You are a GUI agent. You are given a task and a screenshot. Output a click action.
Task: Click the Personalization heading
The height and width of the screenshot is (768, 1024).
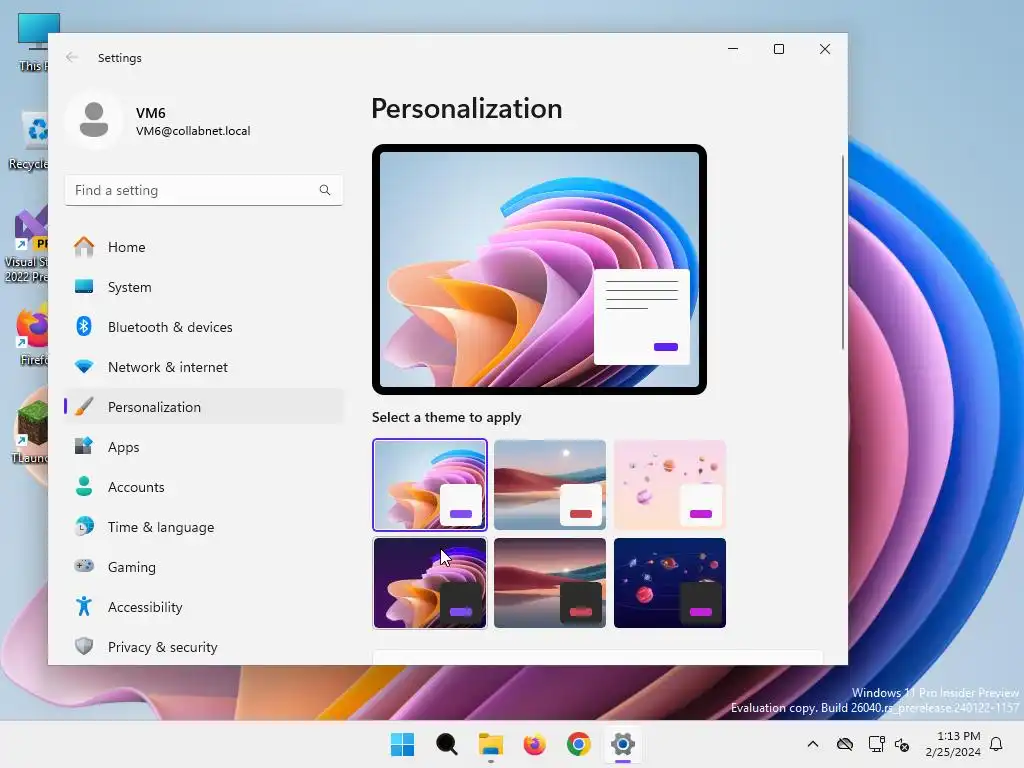(466, 108)
